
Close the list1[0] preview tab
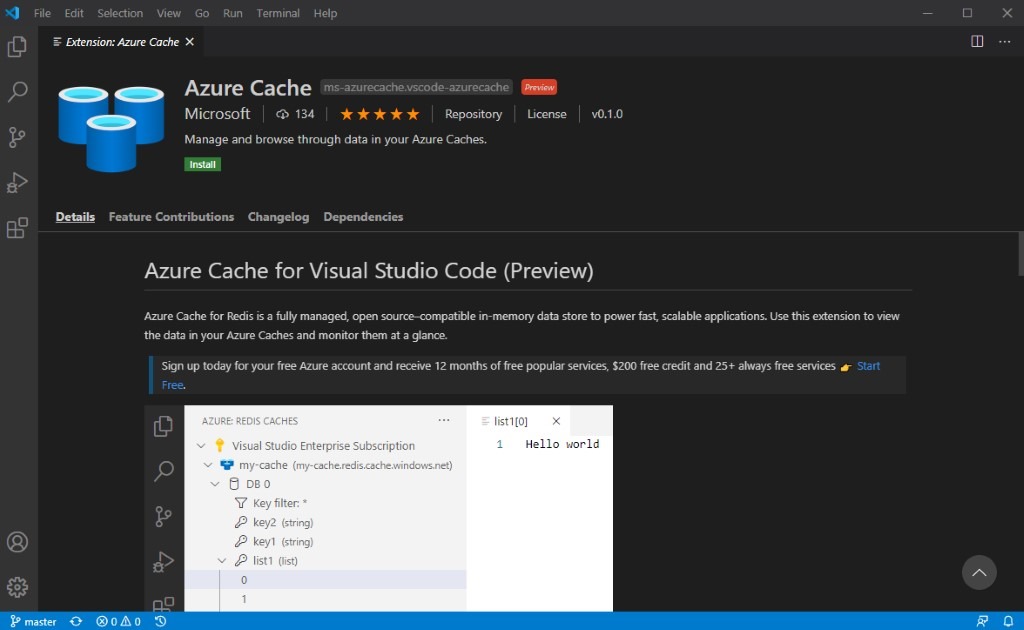tap(556, 421)
